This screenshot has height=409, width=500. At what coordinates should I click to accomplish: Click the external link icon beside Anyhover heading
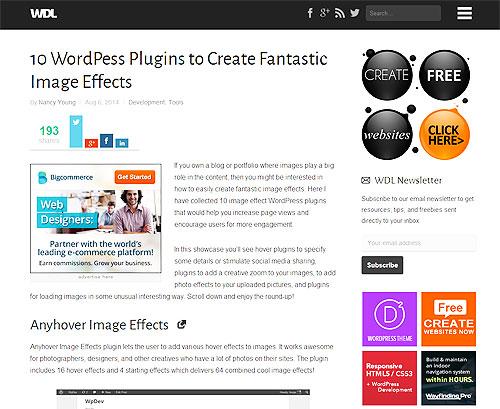pyautogui.click(x=181, y=324)
